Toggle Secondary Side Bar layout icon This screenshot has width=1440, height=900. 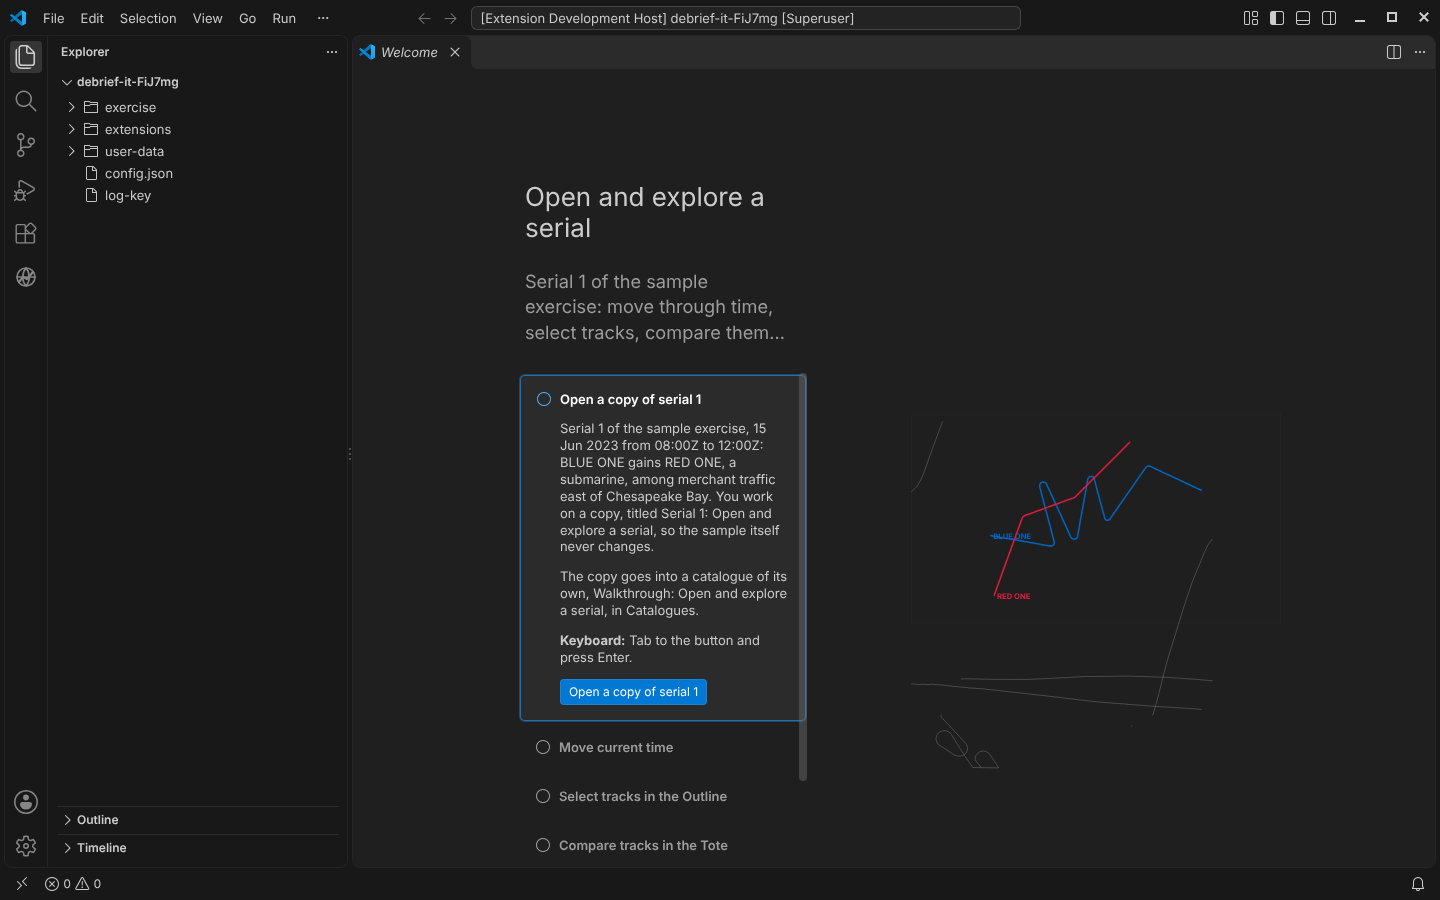coord(1329,18)
